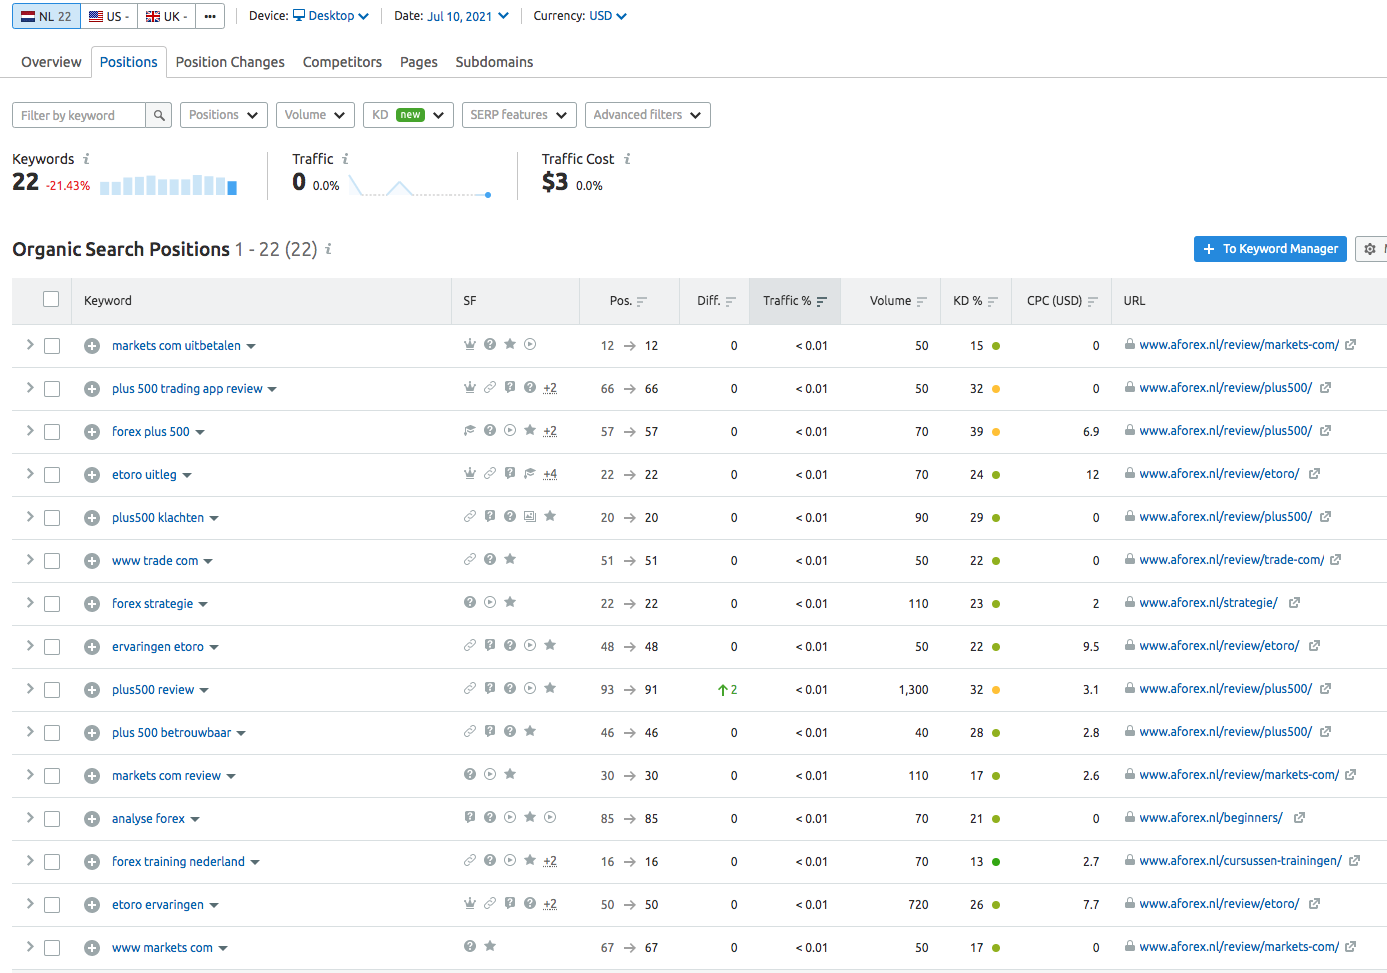Click the Filter by keyword input field
Viewport: 1387px width, 973px height.
pyautogui.click(x=79, y=115)
